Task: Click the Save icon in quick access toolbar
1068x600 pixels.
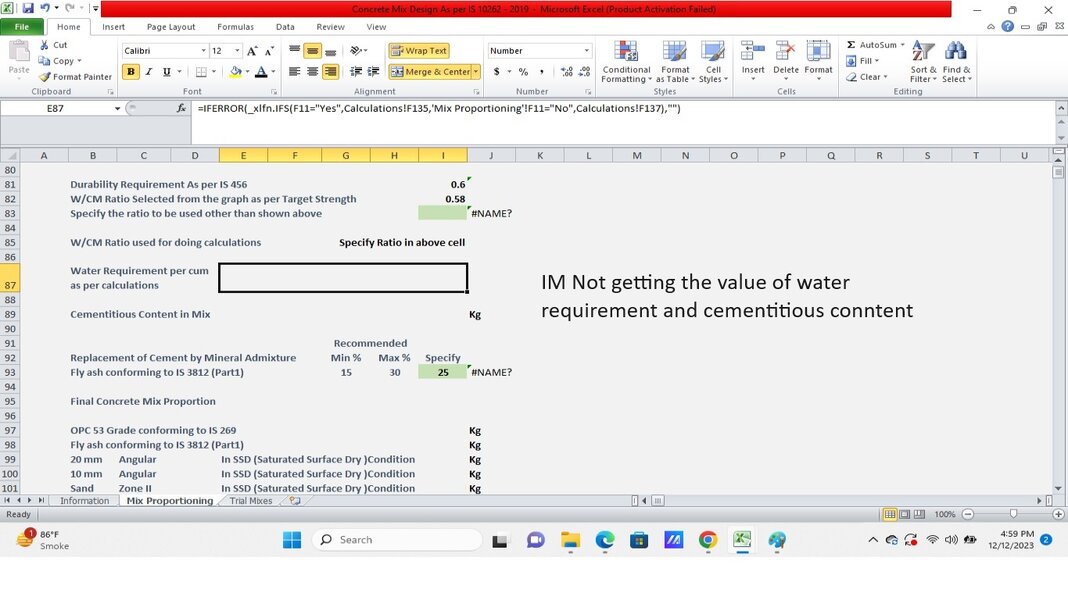Action: pyautogui.click(x=28, y=9)
